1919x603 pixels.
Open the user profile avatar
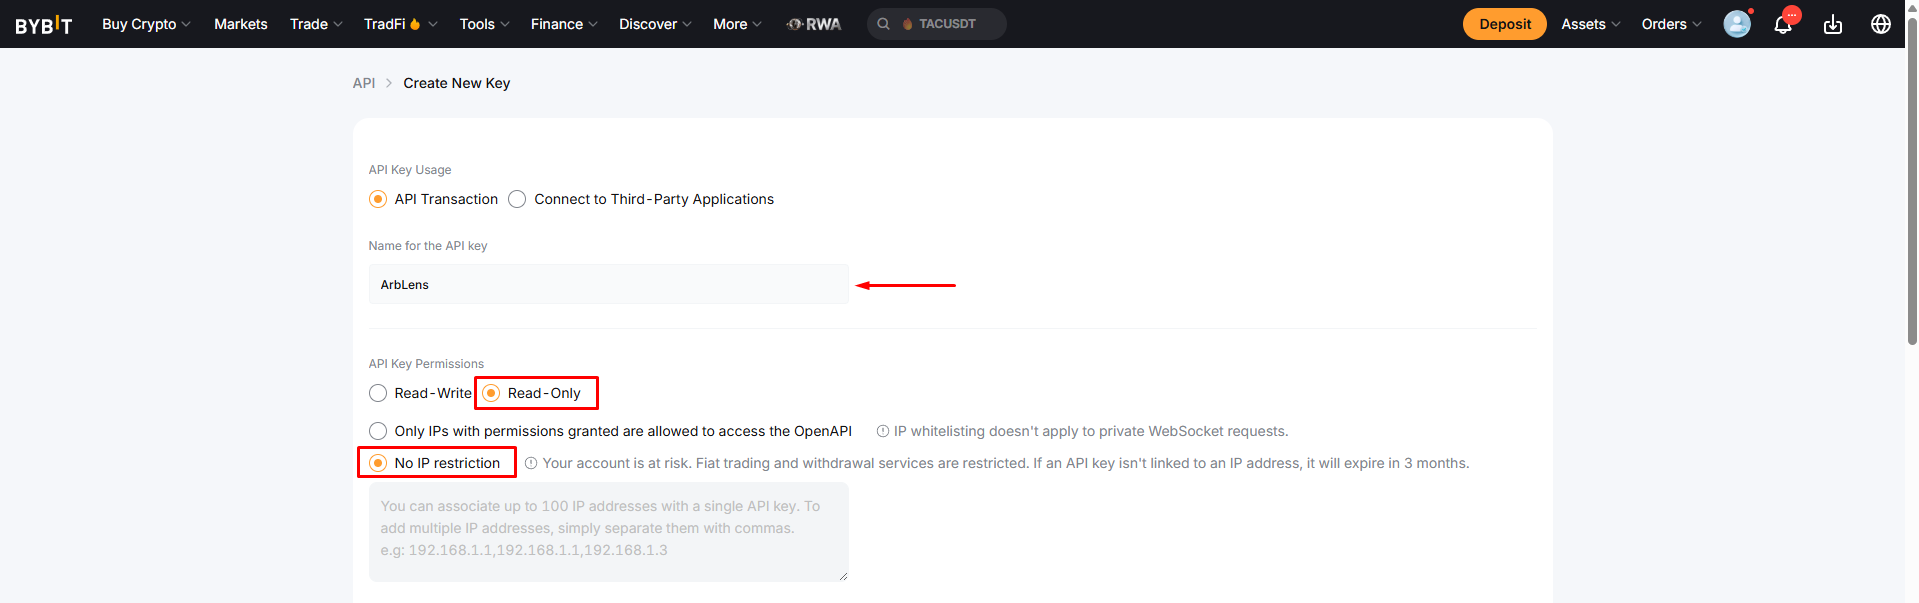(x=1737, y=24)
